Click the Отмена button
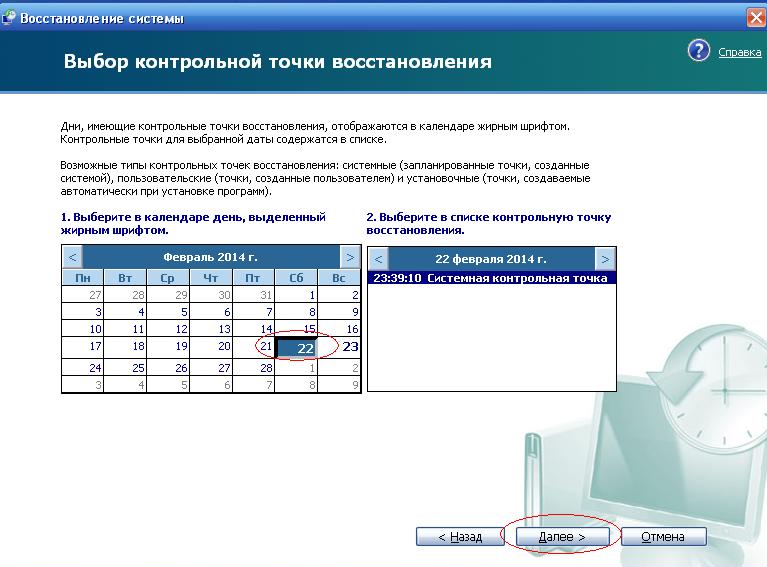767x567 pixels. tap(663, 537)
